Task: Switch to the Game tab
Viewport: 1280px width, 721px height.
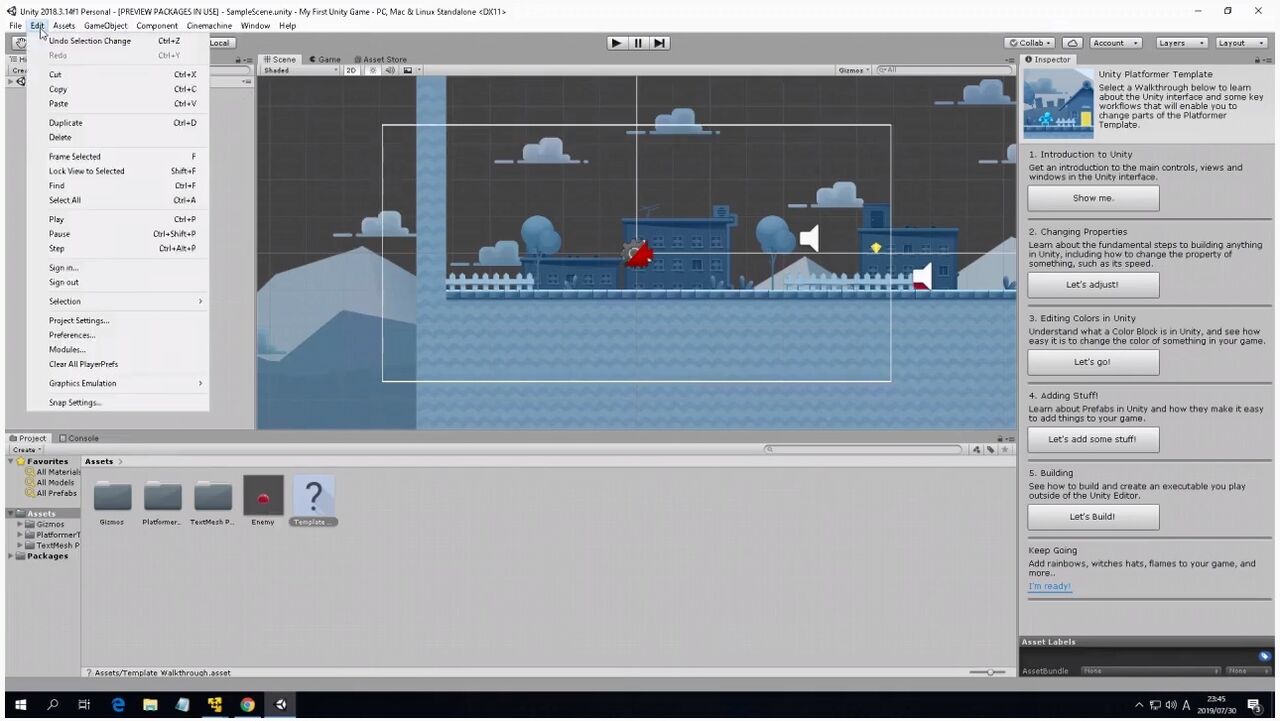Action: pos(325,59)
